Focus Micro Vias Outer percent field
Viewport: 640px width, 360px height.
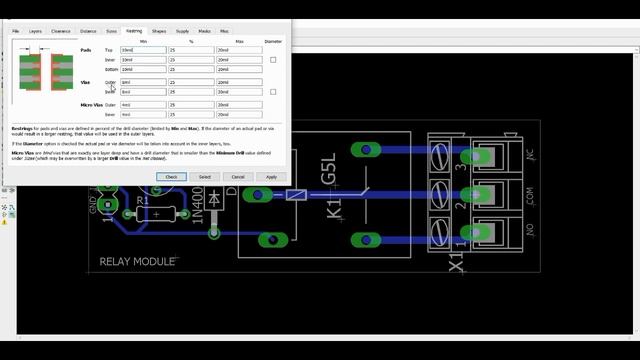[191, 105]
